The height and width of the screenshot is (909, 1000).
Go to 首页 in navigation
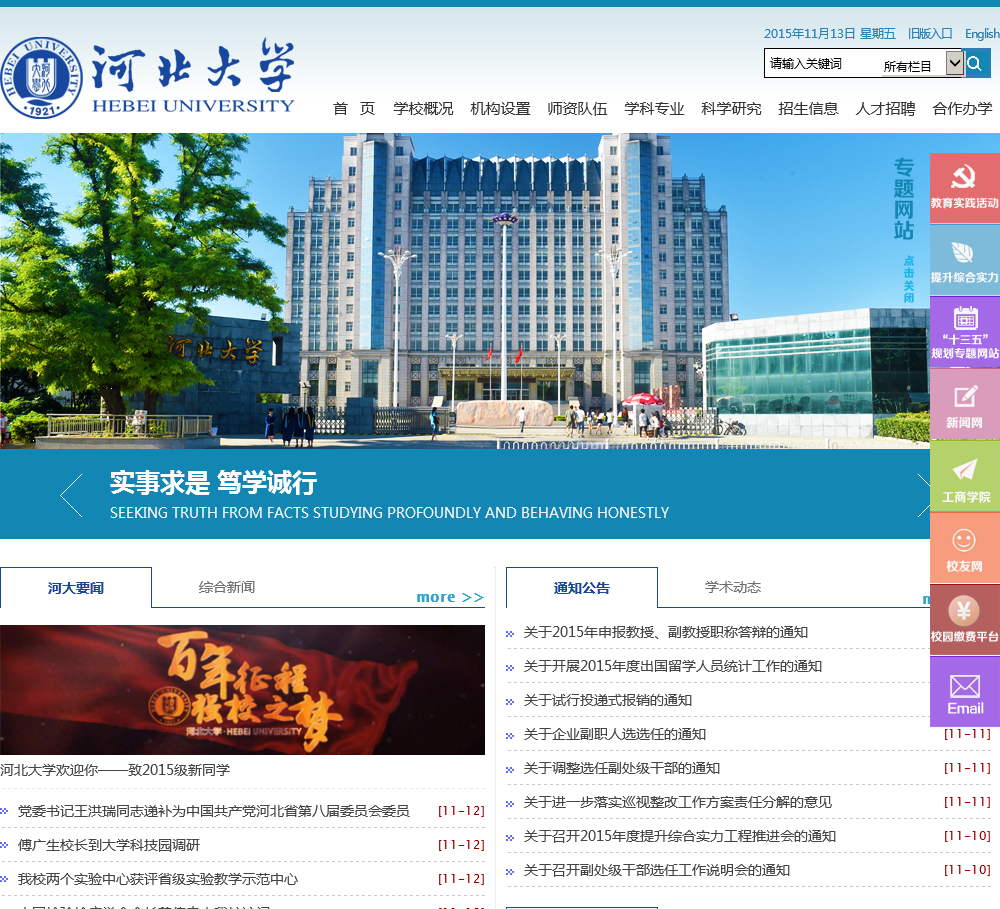tap(354, 108)
